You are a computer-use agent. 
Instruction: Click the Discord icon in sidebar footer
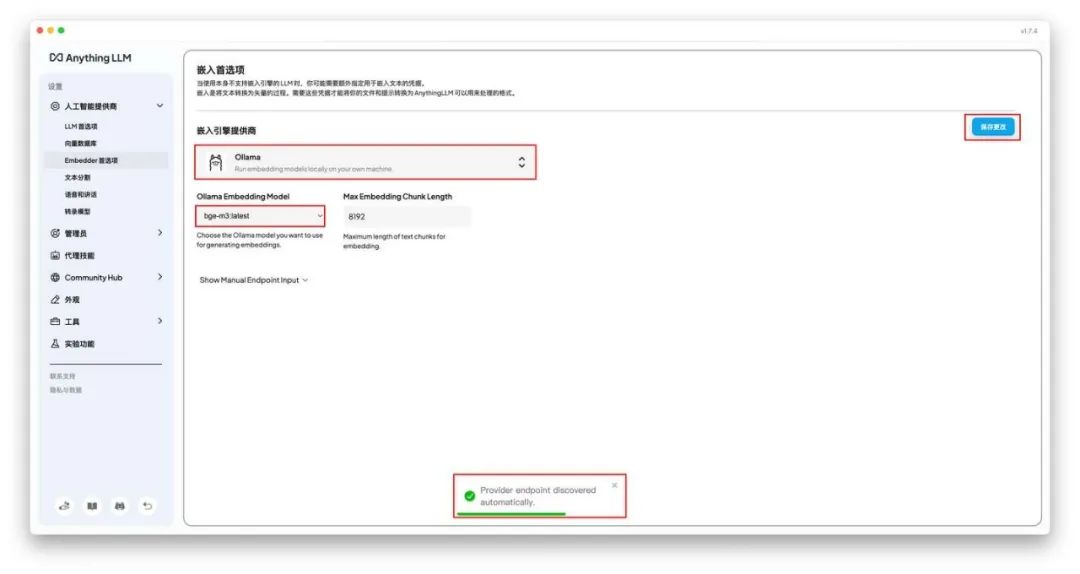click(119, 506)
